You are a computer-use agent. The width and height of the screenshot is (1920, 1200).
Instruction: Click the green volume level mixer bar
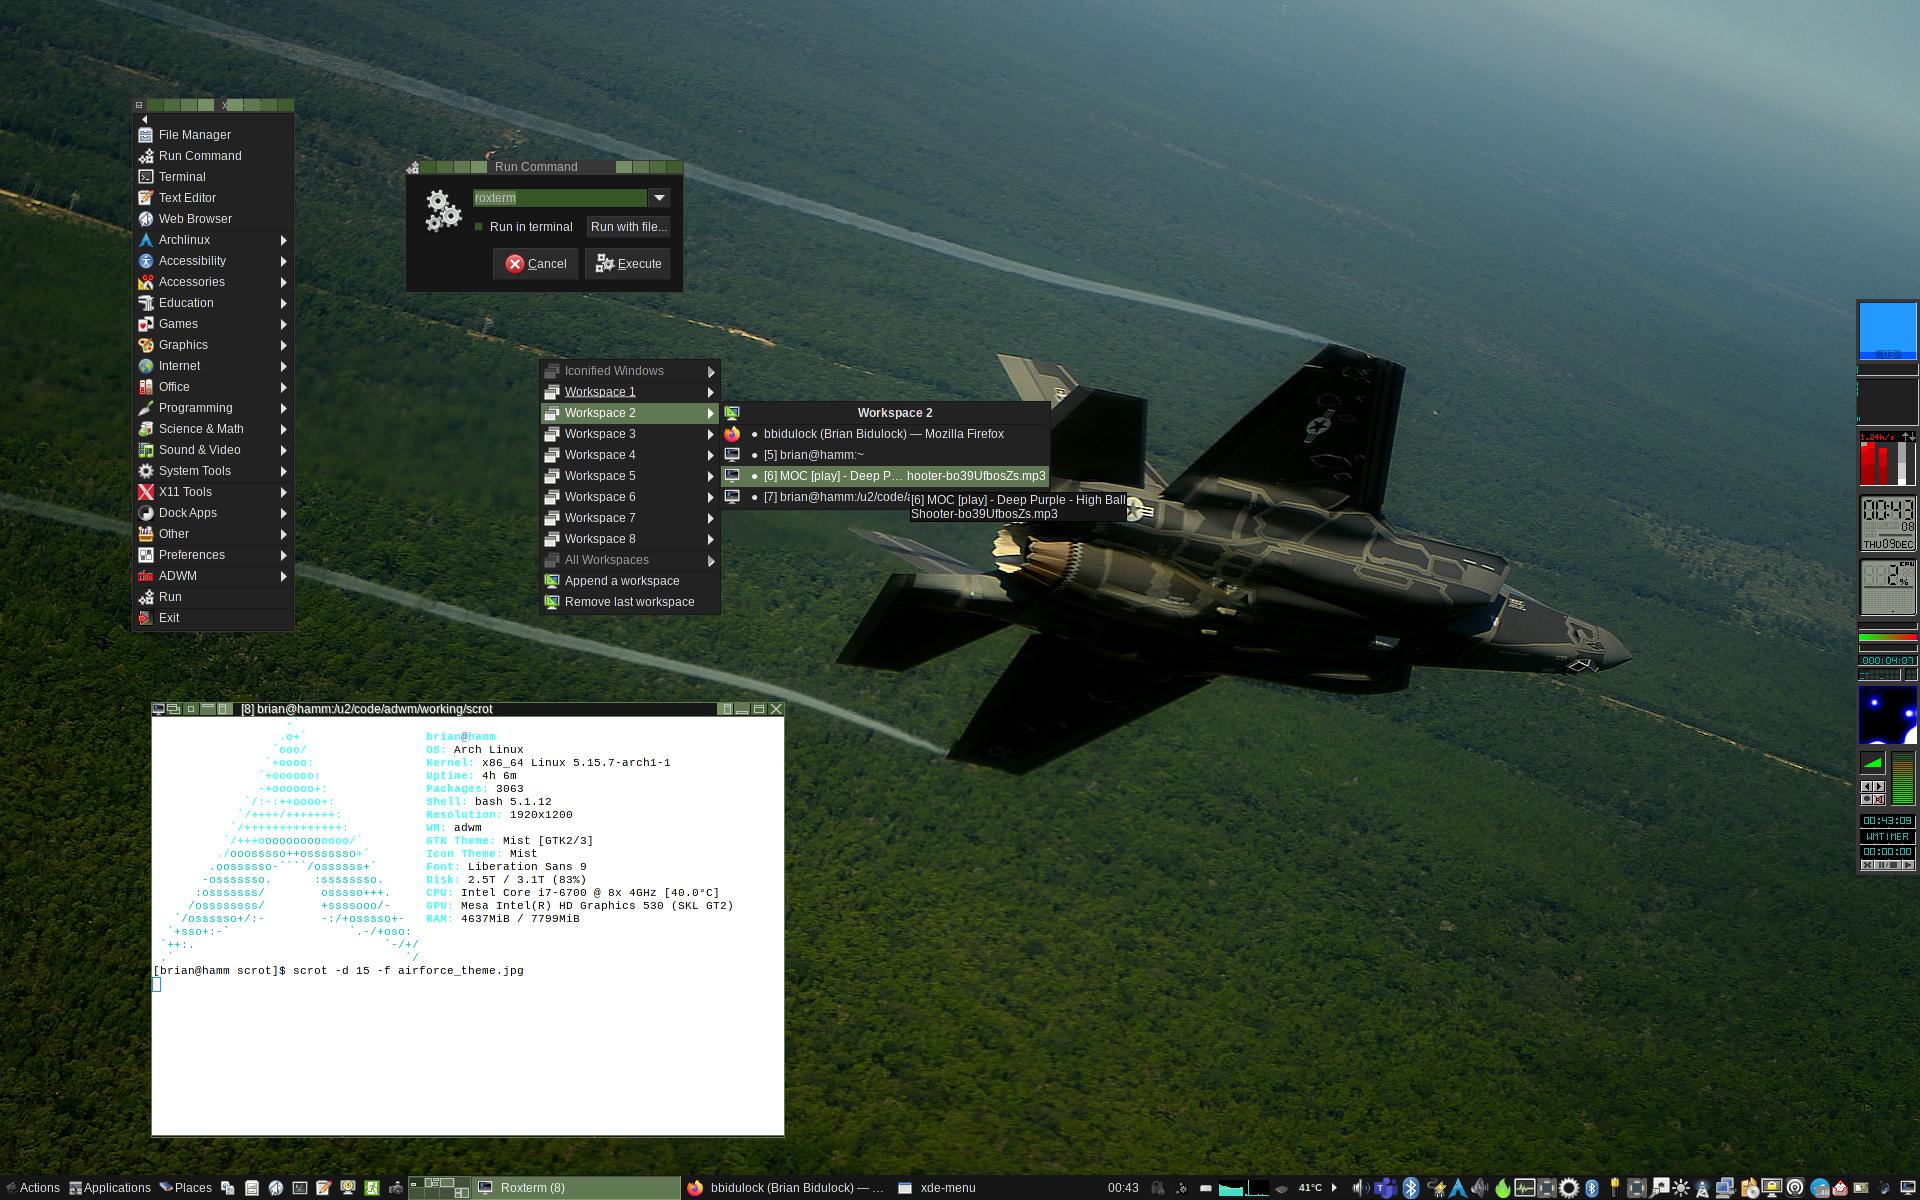[x=1903, y=780]
